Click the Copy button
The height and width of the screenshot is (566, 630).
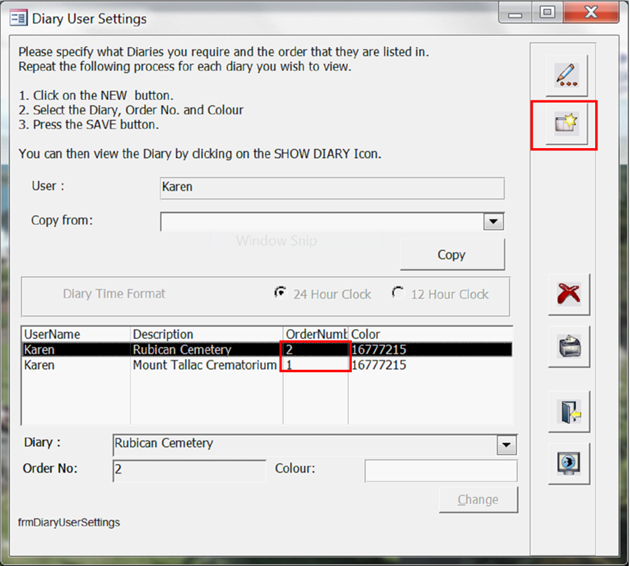[x=452, y=255]
